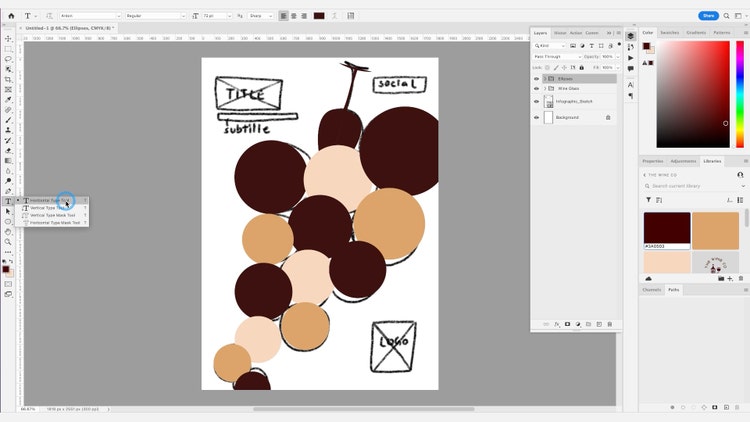The height and width of the screenshot is (422, 750).
Task: Pick the Zoom tool in the toolbar
Action: pos(8,241)
